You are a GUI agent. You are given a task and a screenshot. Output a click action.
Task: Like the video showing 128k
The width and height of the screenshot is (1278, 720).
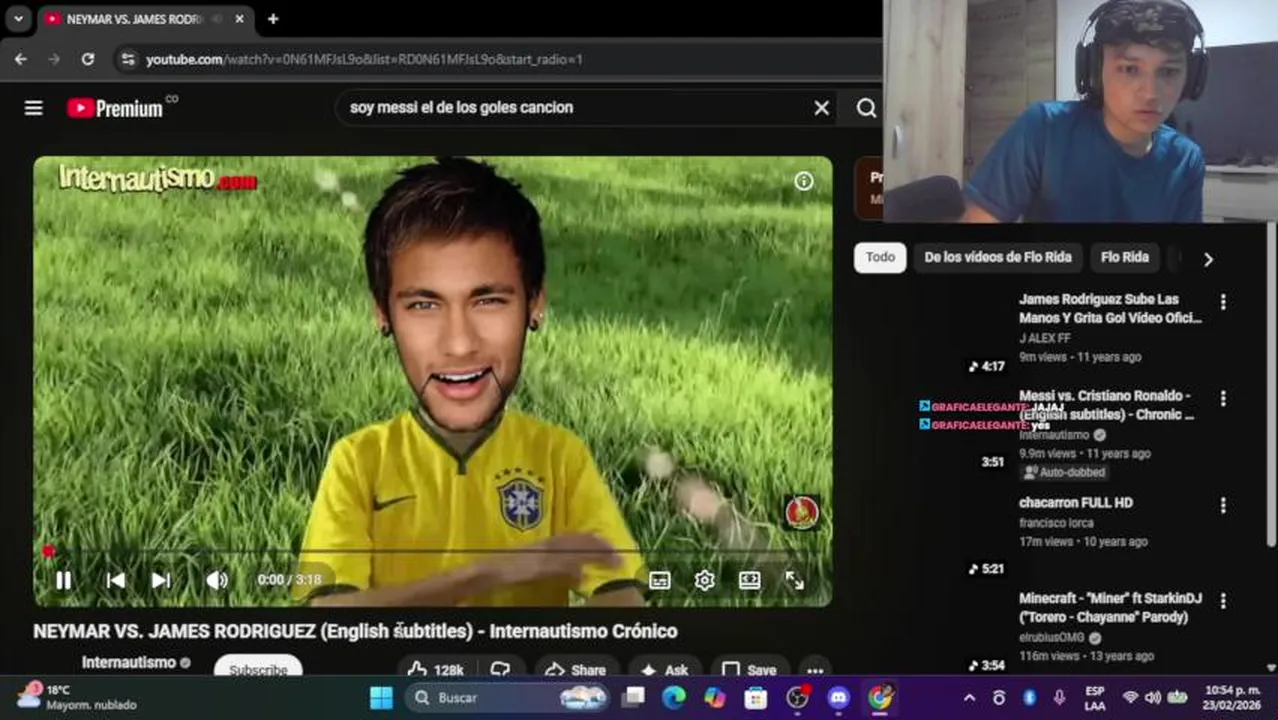click(436, 670)
